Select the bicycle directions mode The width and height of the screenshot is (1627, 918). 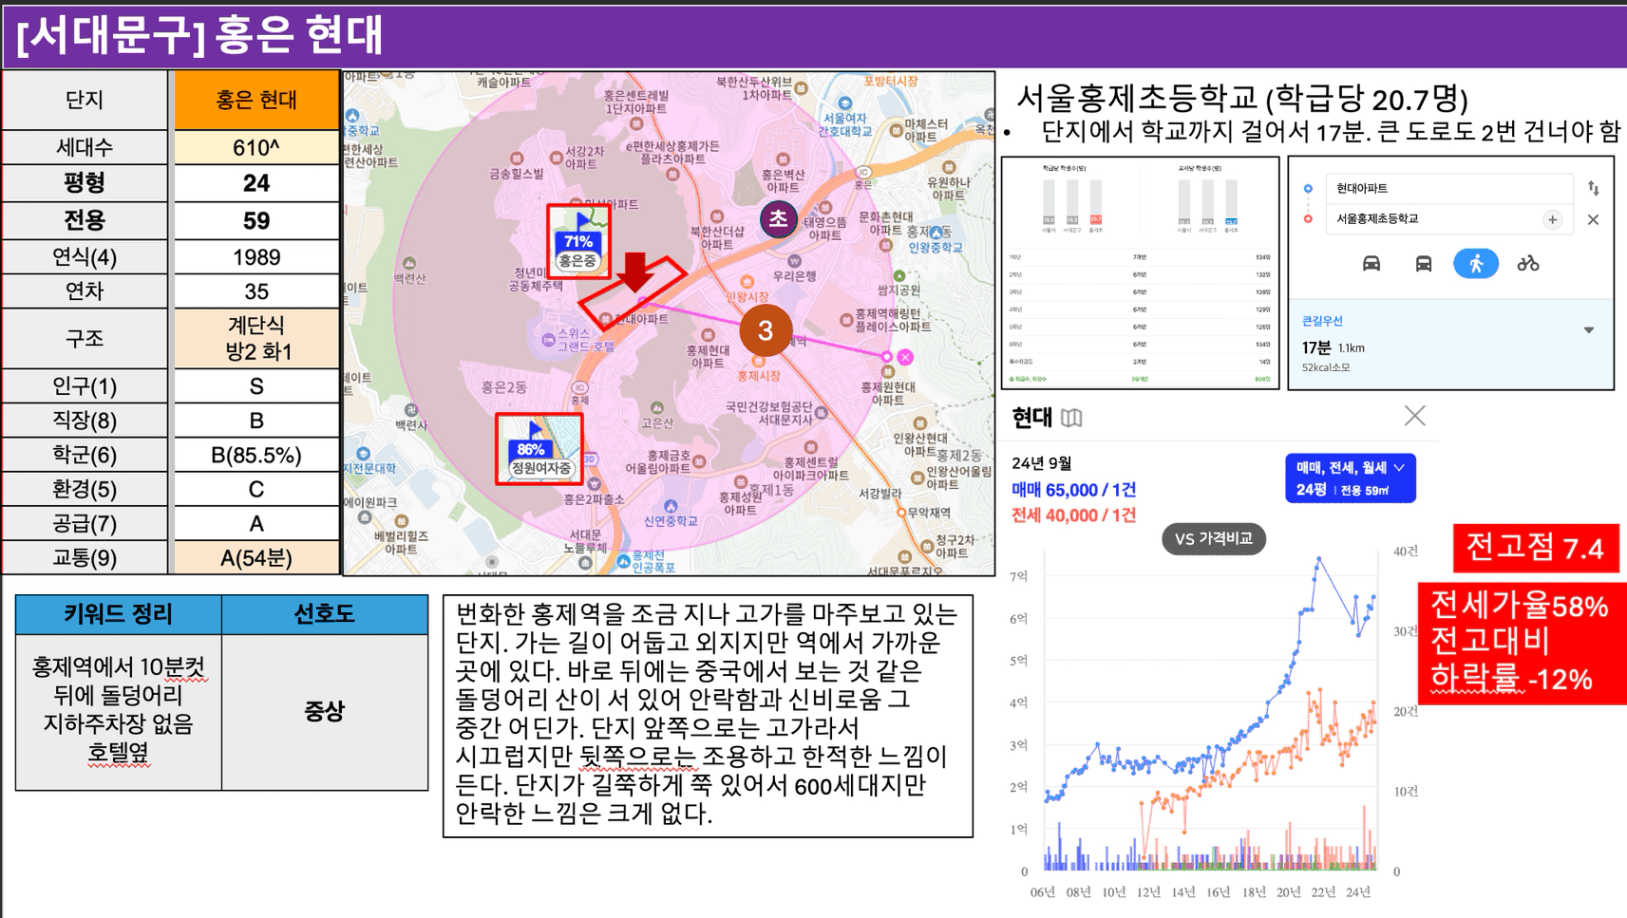pos(1527,264)
